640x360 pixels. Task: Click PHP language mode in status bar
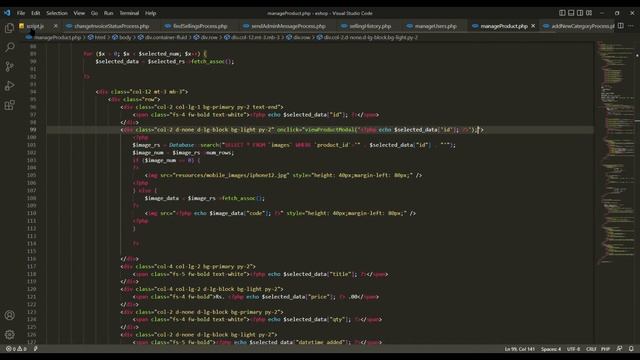click(x=605, y=349)
